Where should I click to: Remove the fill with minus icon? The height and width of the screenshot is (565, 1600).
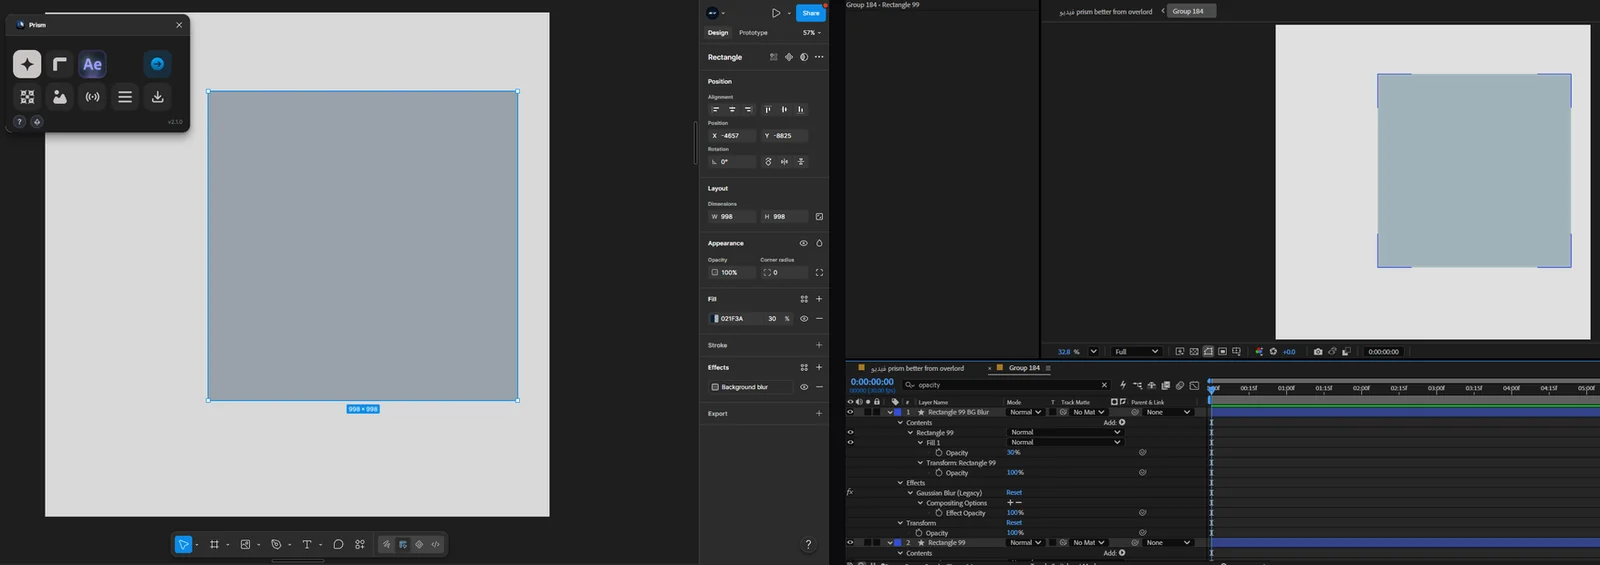pos(819,319)
